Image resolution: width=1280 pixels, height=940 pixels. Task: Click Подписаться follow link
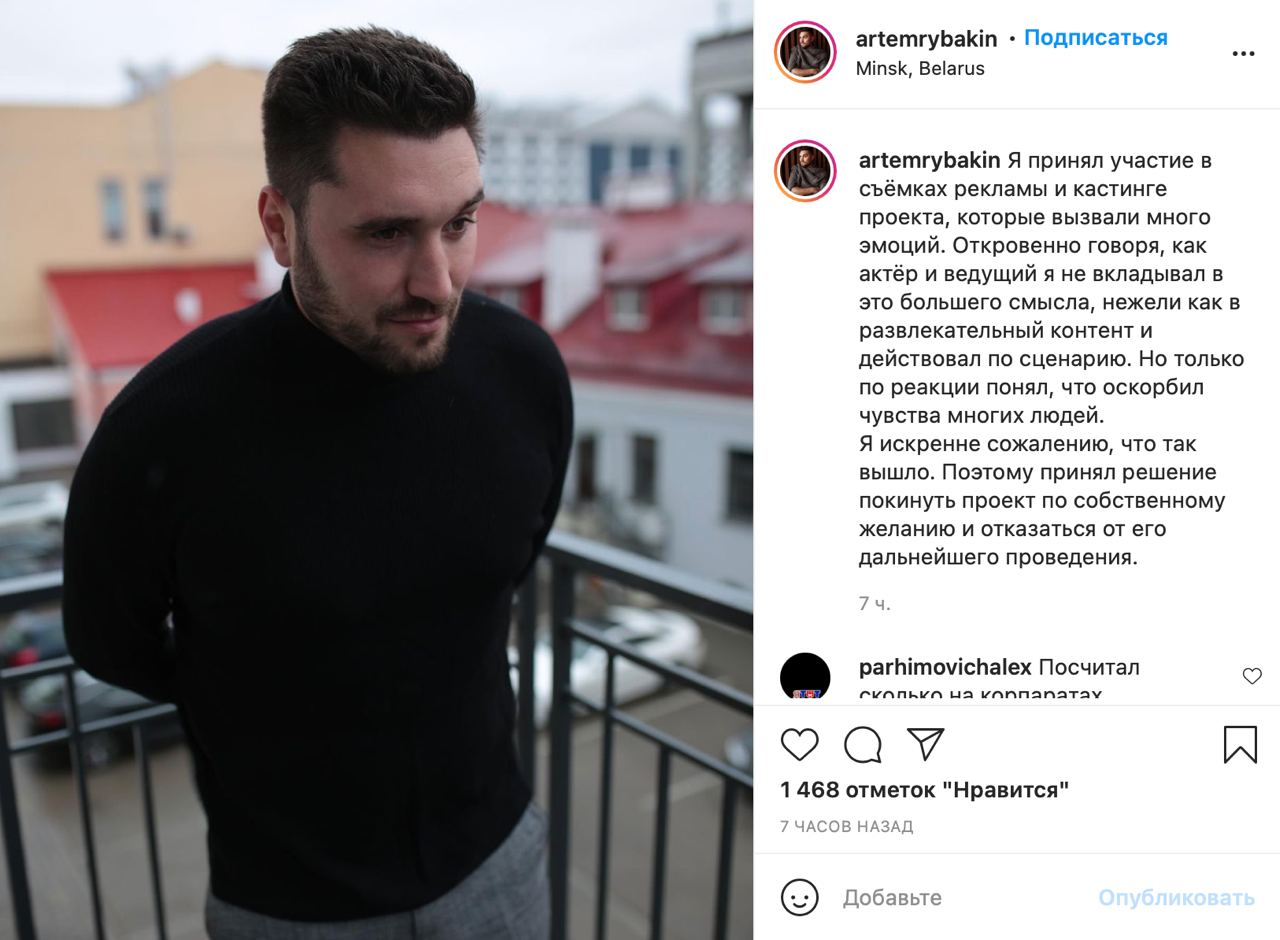tap(1096, 38)
